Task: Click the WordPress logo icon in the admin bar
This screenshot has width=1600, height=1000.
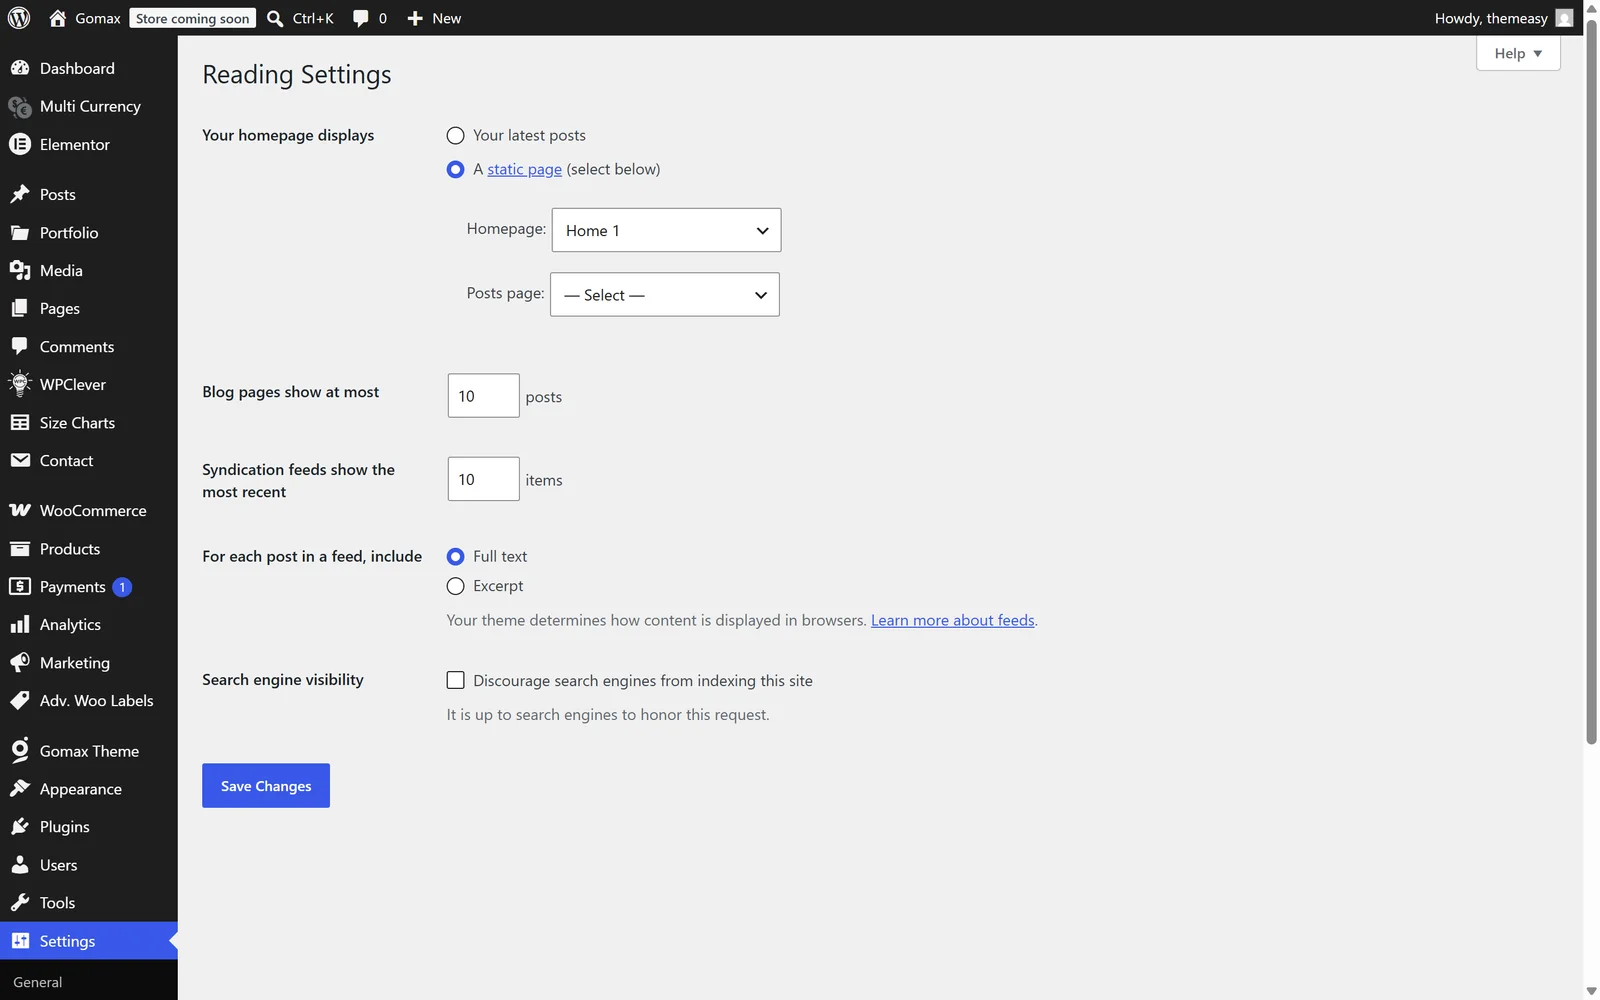Action: [19, 18]
